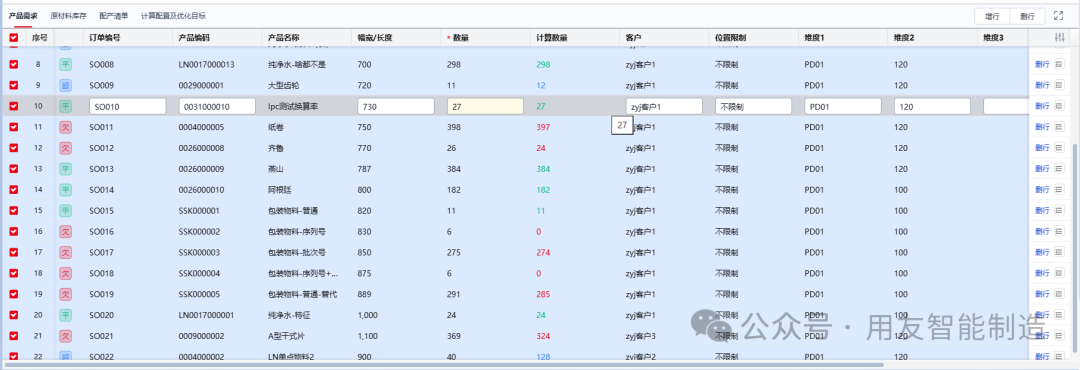Open the 计算配置及优化目标 tab

click(x=173, y=15)
